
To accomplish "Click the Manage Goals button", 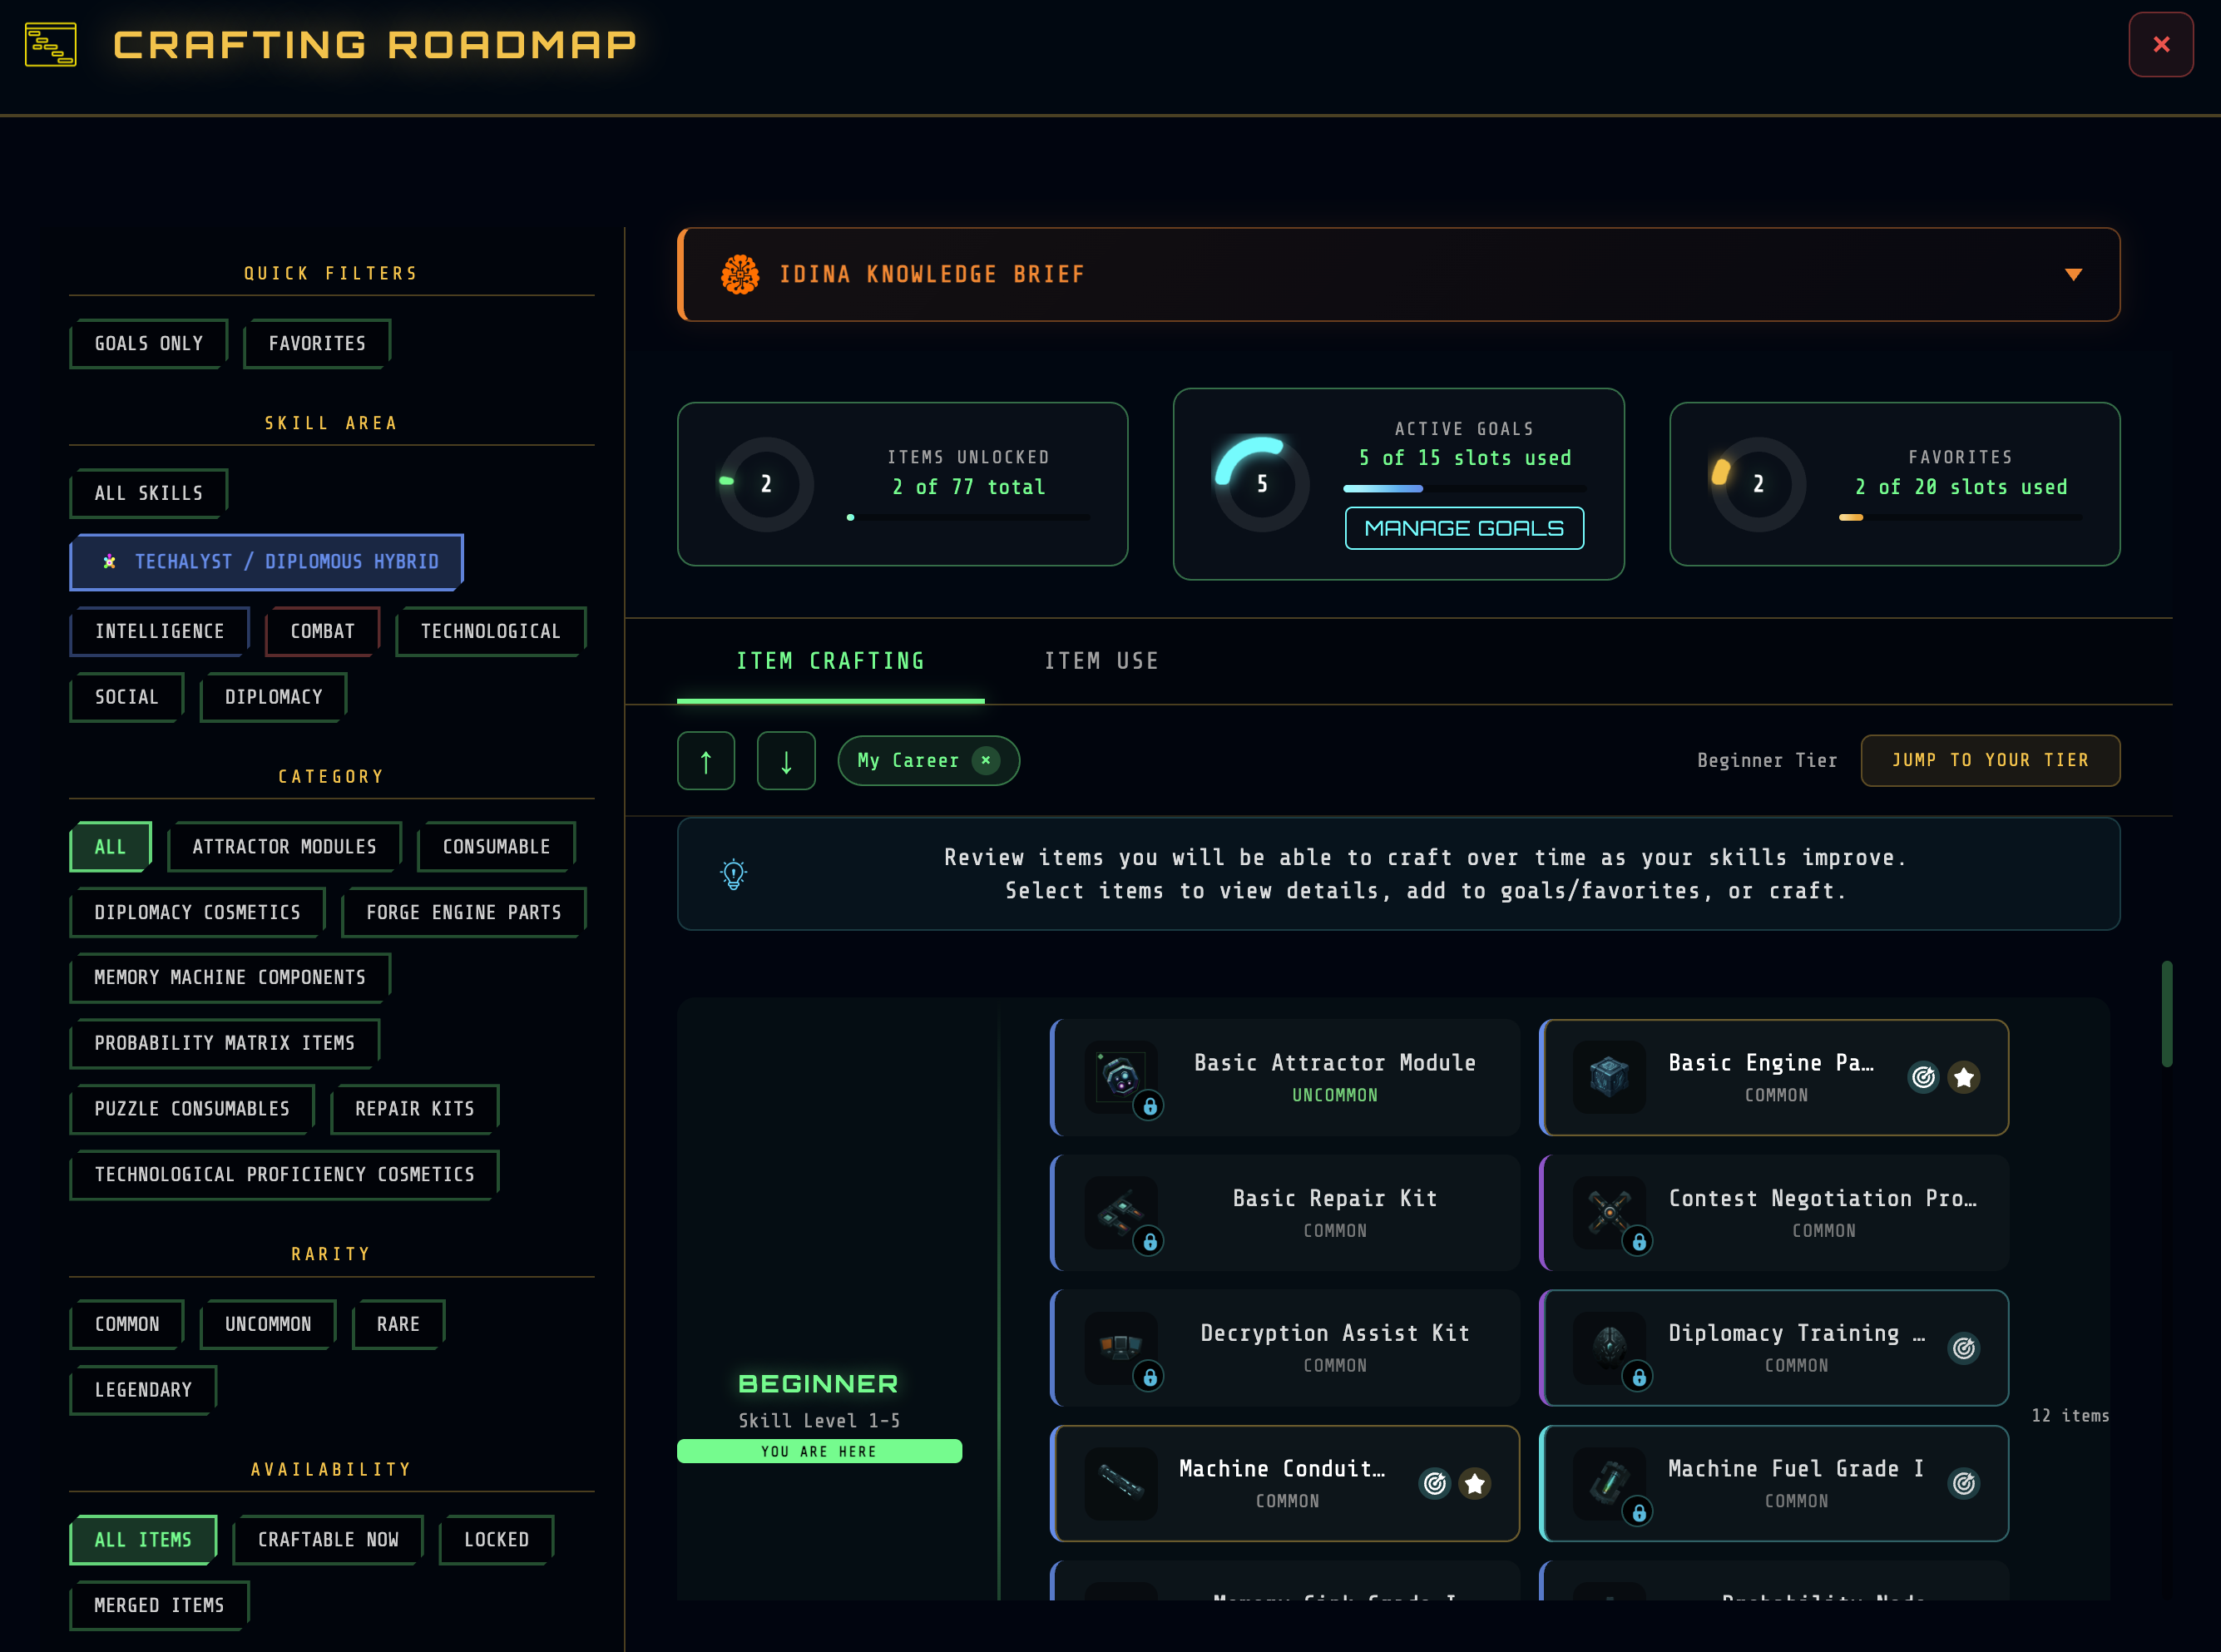I will (1464, 528).
